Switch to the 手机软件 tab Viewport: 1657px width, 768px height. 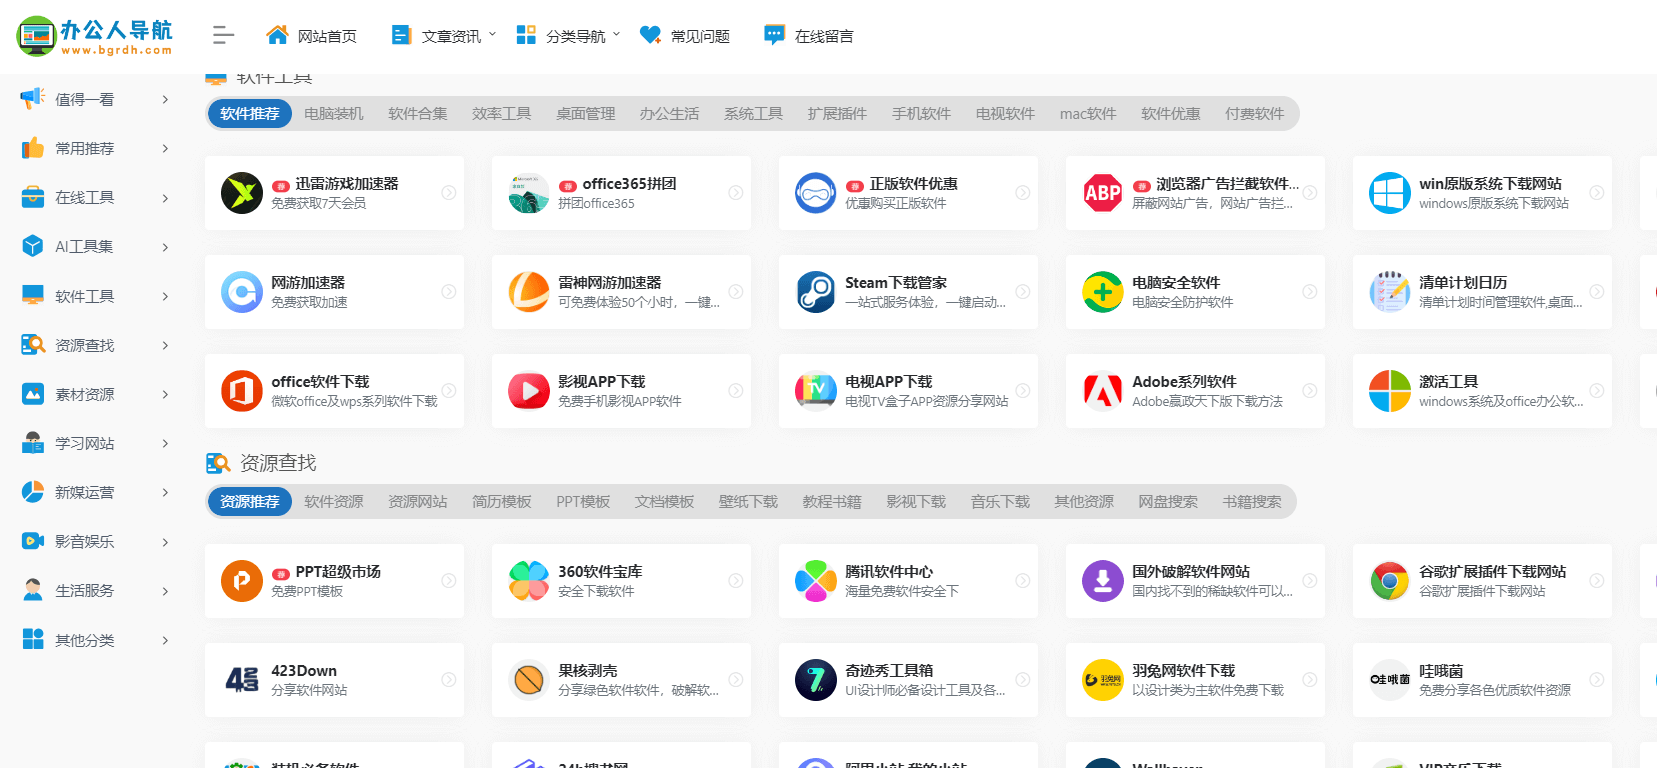click(x=922, y=114)
